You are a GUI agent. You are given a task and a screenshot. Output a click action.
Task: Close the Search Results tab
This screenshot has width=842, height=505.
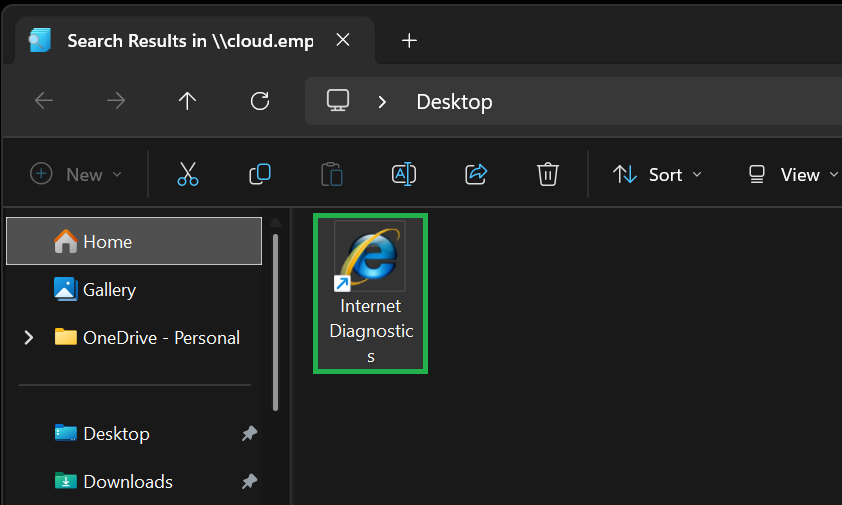[343, 40]
